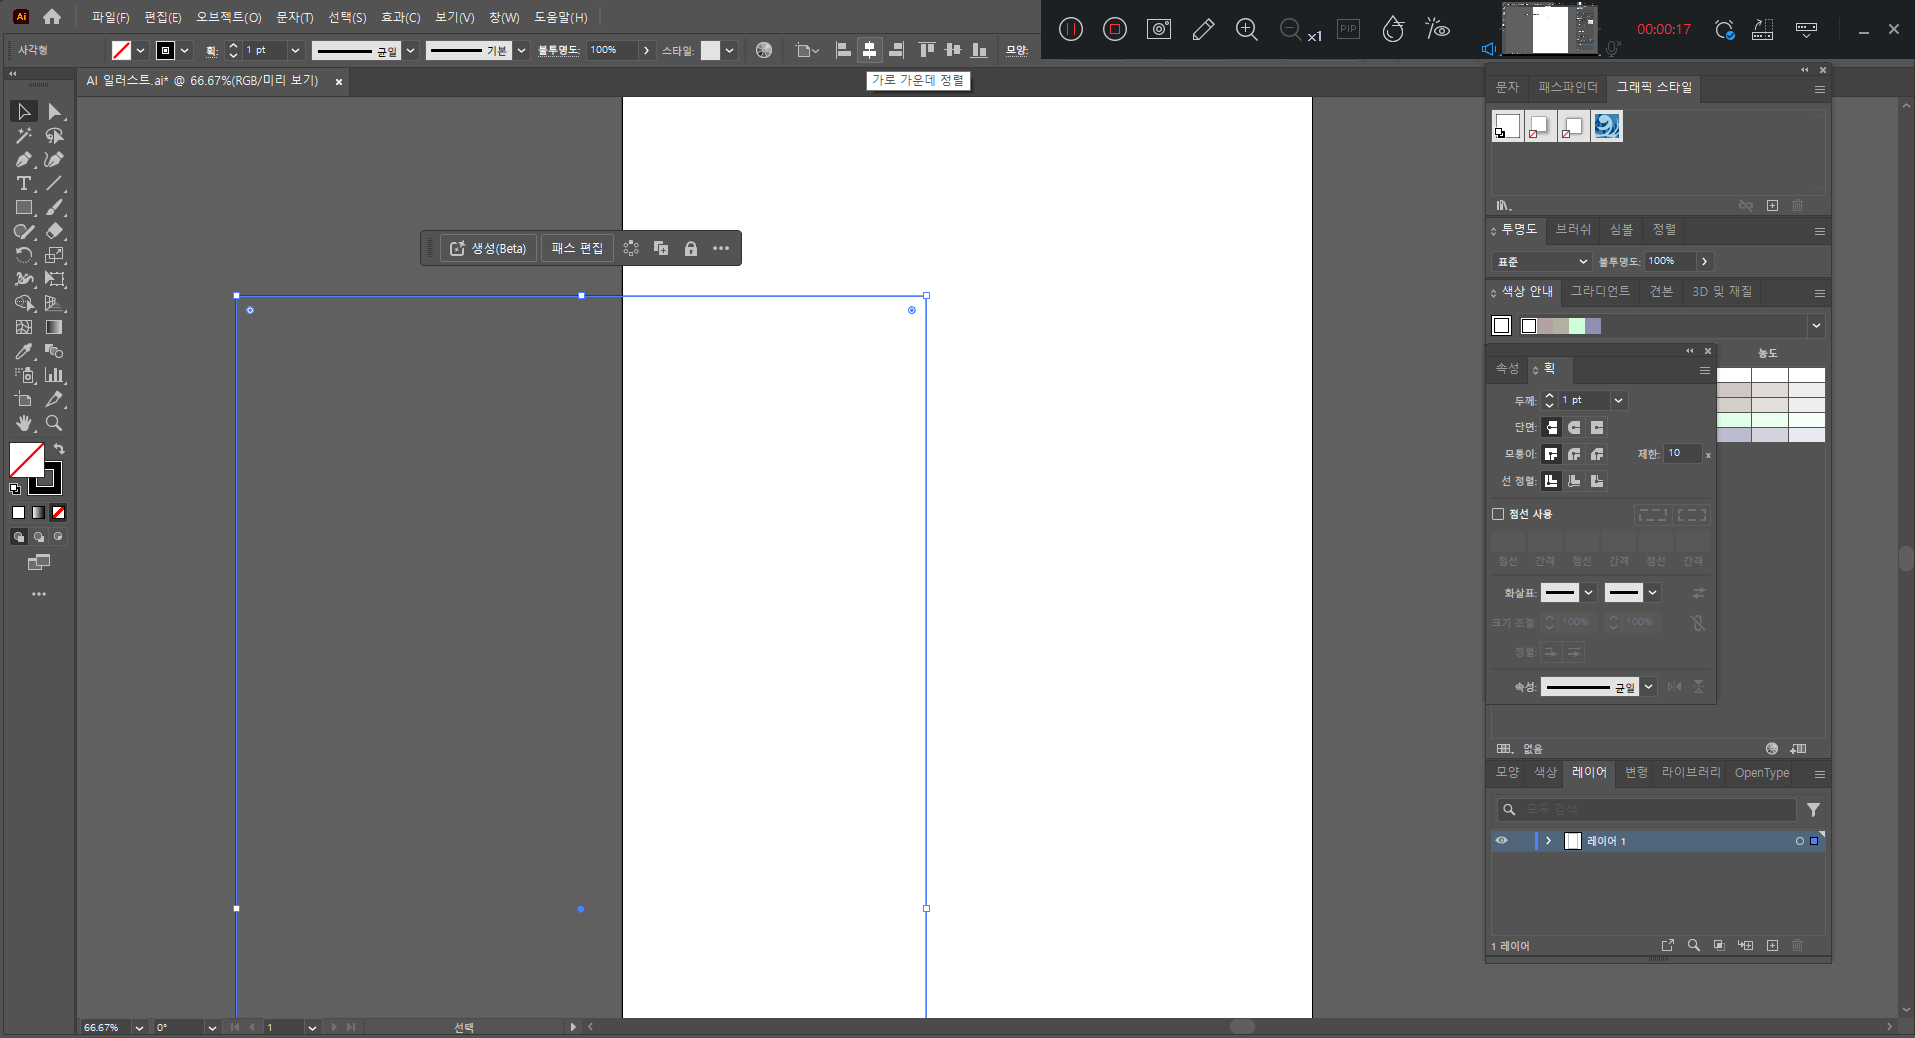This screenshot has width=1915, height=1038.
Task: Select the Shape Builder tool
Action: tap(24, 303)
